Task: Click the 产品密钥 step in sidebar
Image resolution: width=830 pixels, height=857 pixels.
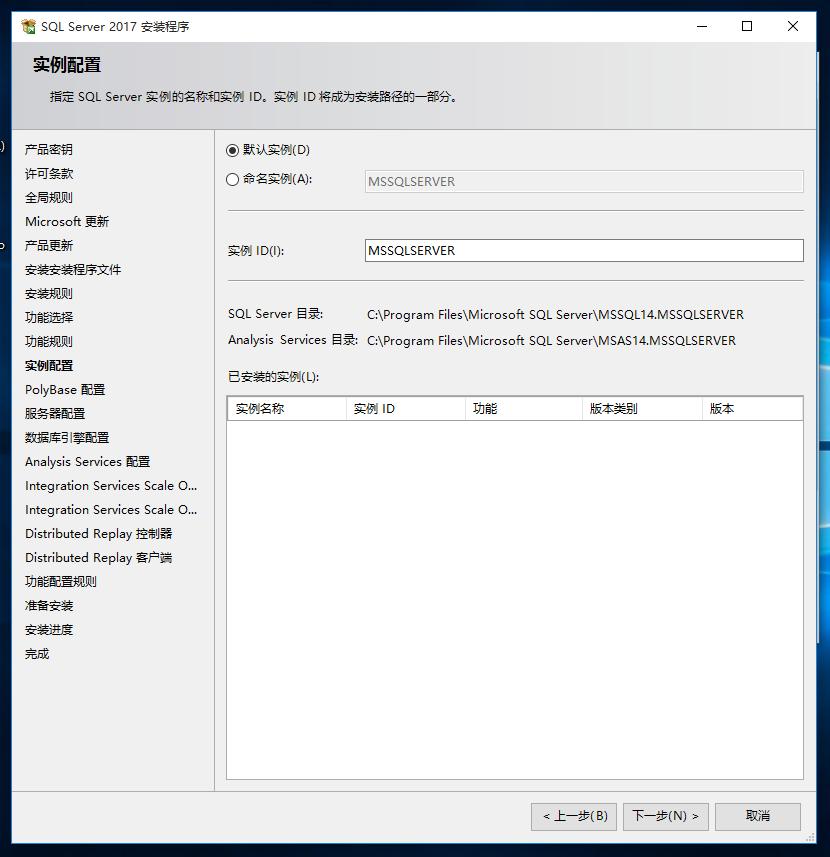Action: pos(49,150)
